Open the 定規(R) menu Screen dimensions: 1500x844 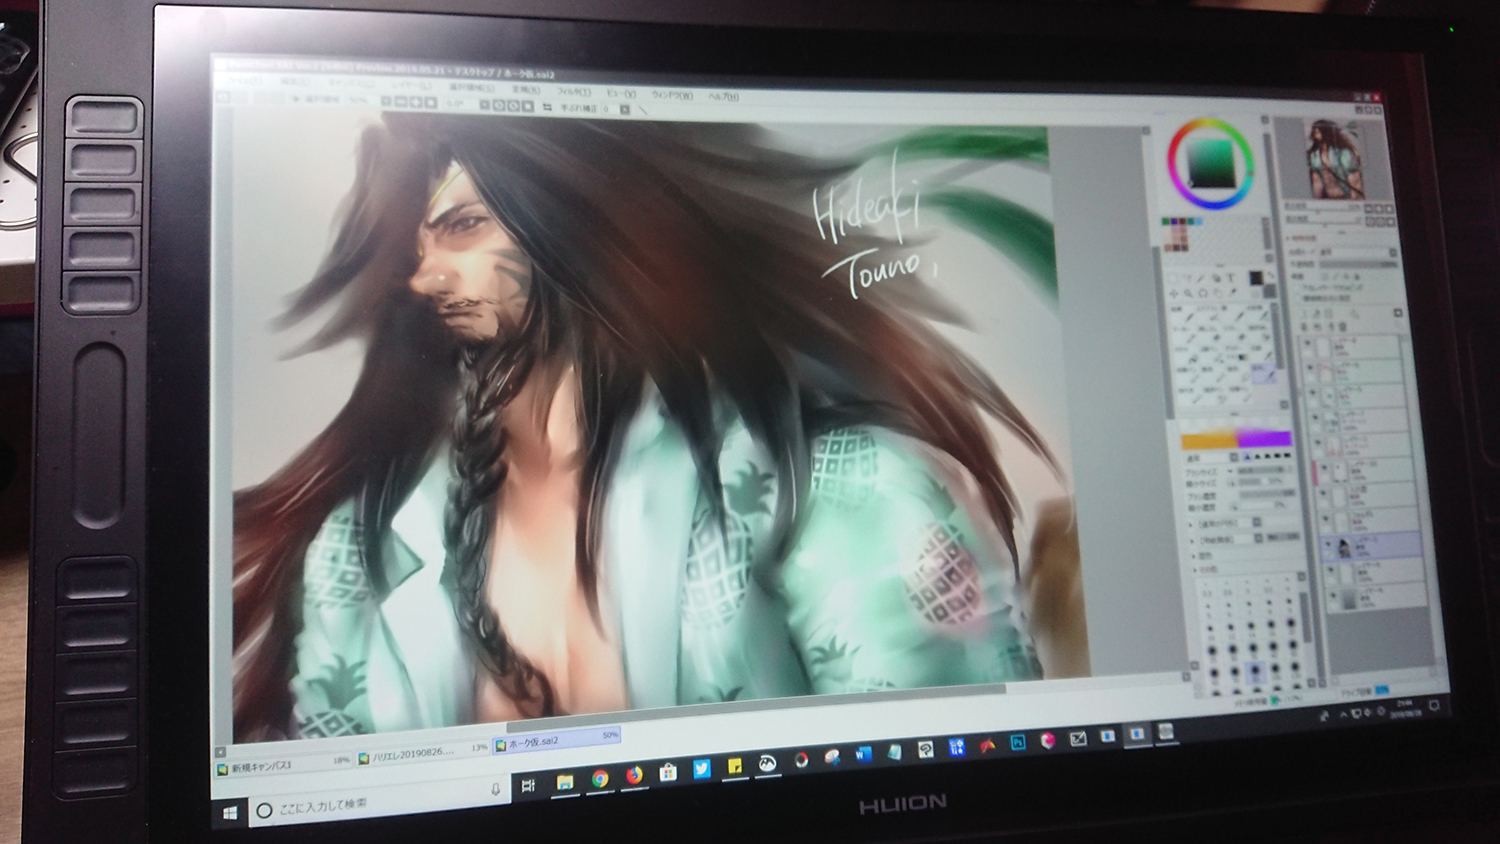(x=526, y=89)
